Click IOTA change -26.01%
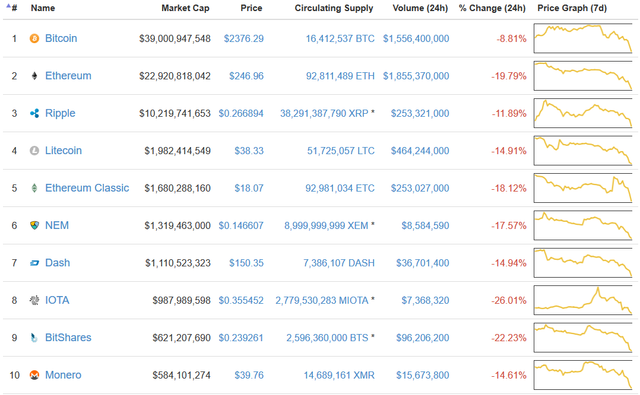The height and width of the screenshot is (395, 640). point(509,301)
